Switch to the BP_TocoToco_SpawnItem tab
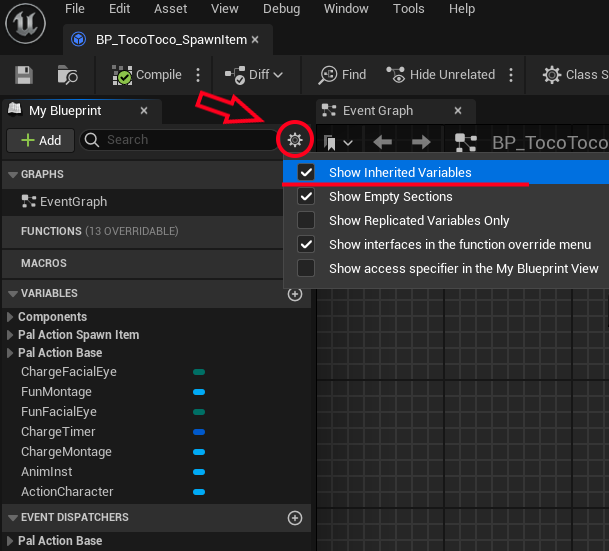609x551 pixels. point(167,40)
